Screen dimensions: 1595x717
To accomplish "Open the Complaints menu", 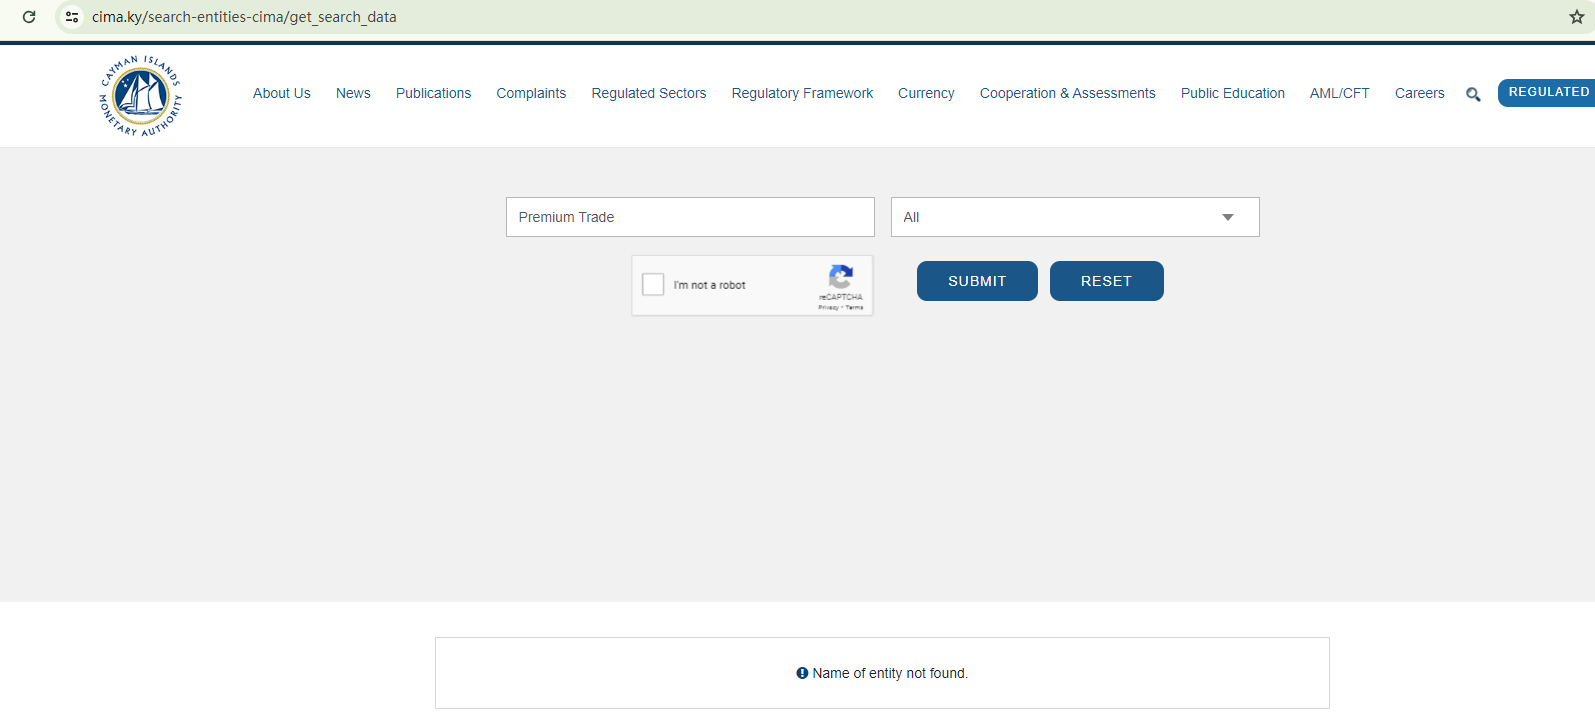I will [531, 93].
